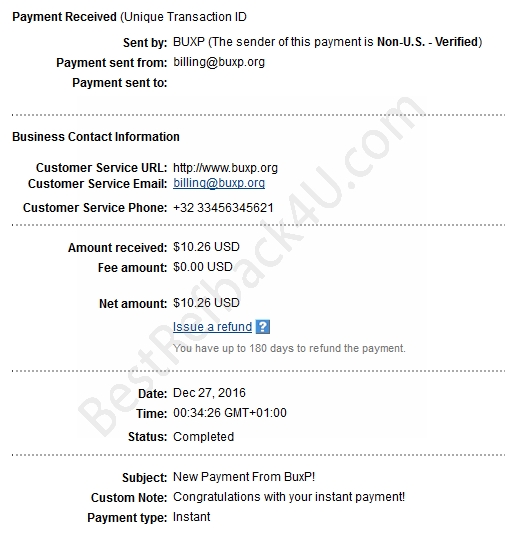Click the Completed status text
Screen dimensions: 505x535
point(203,436)
